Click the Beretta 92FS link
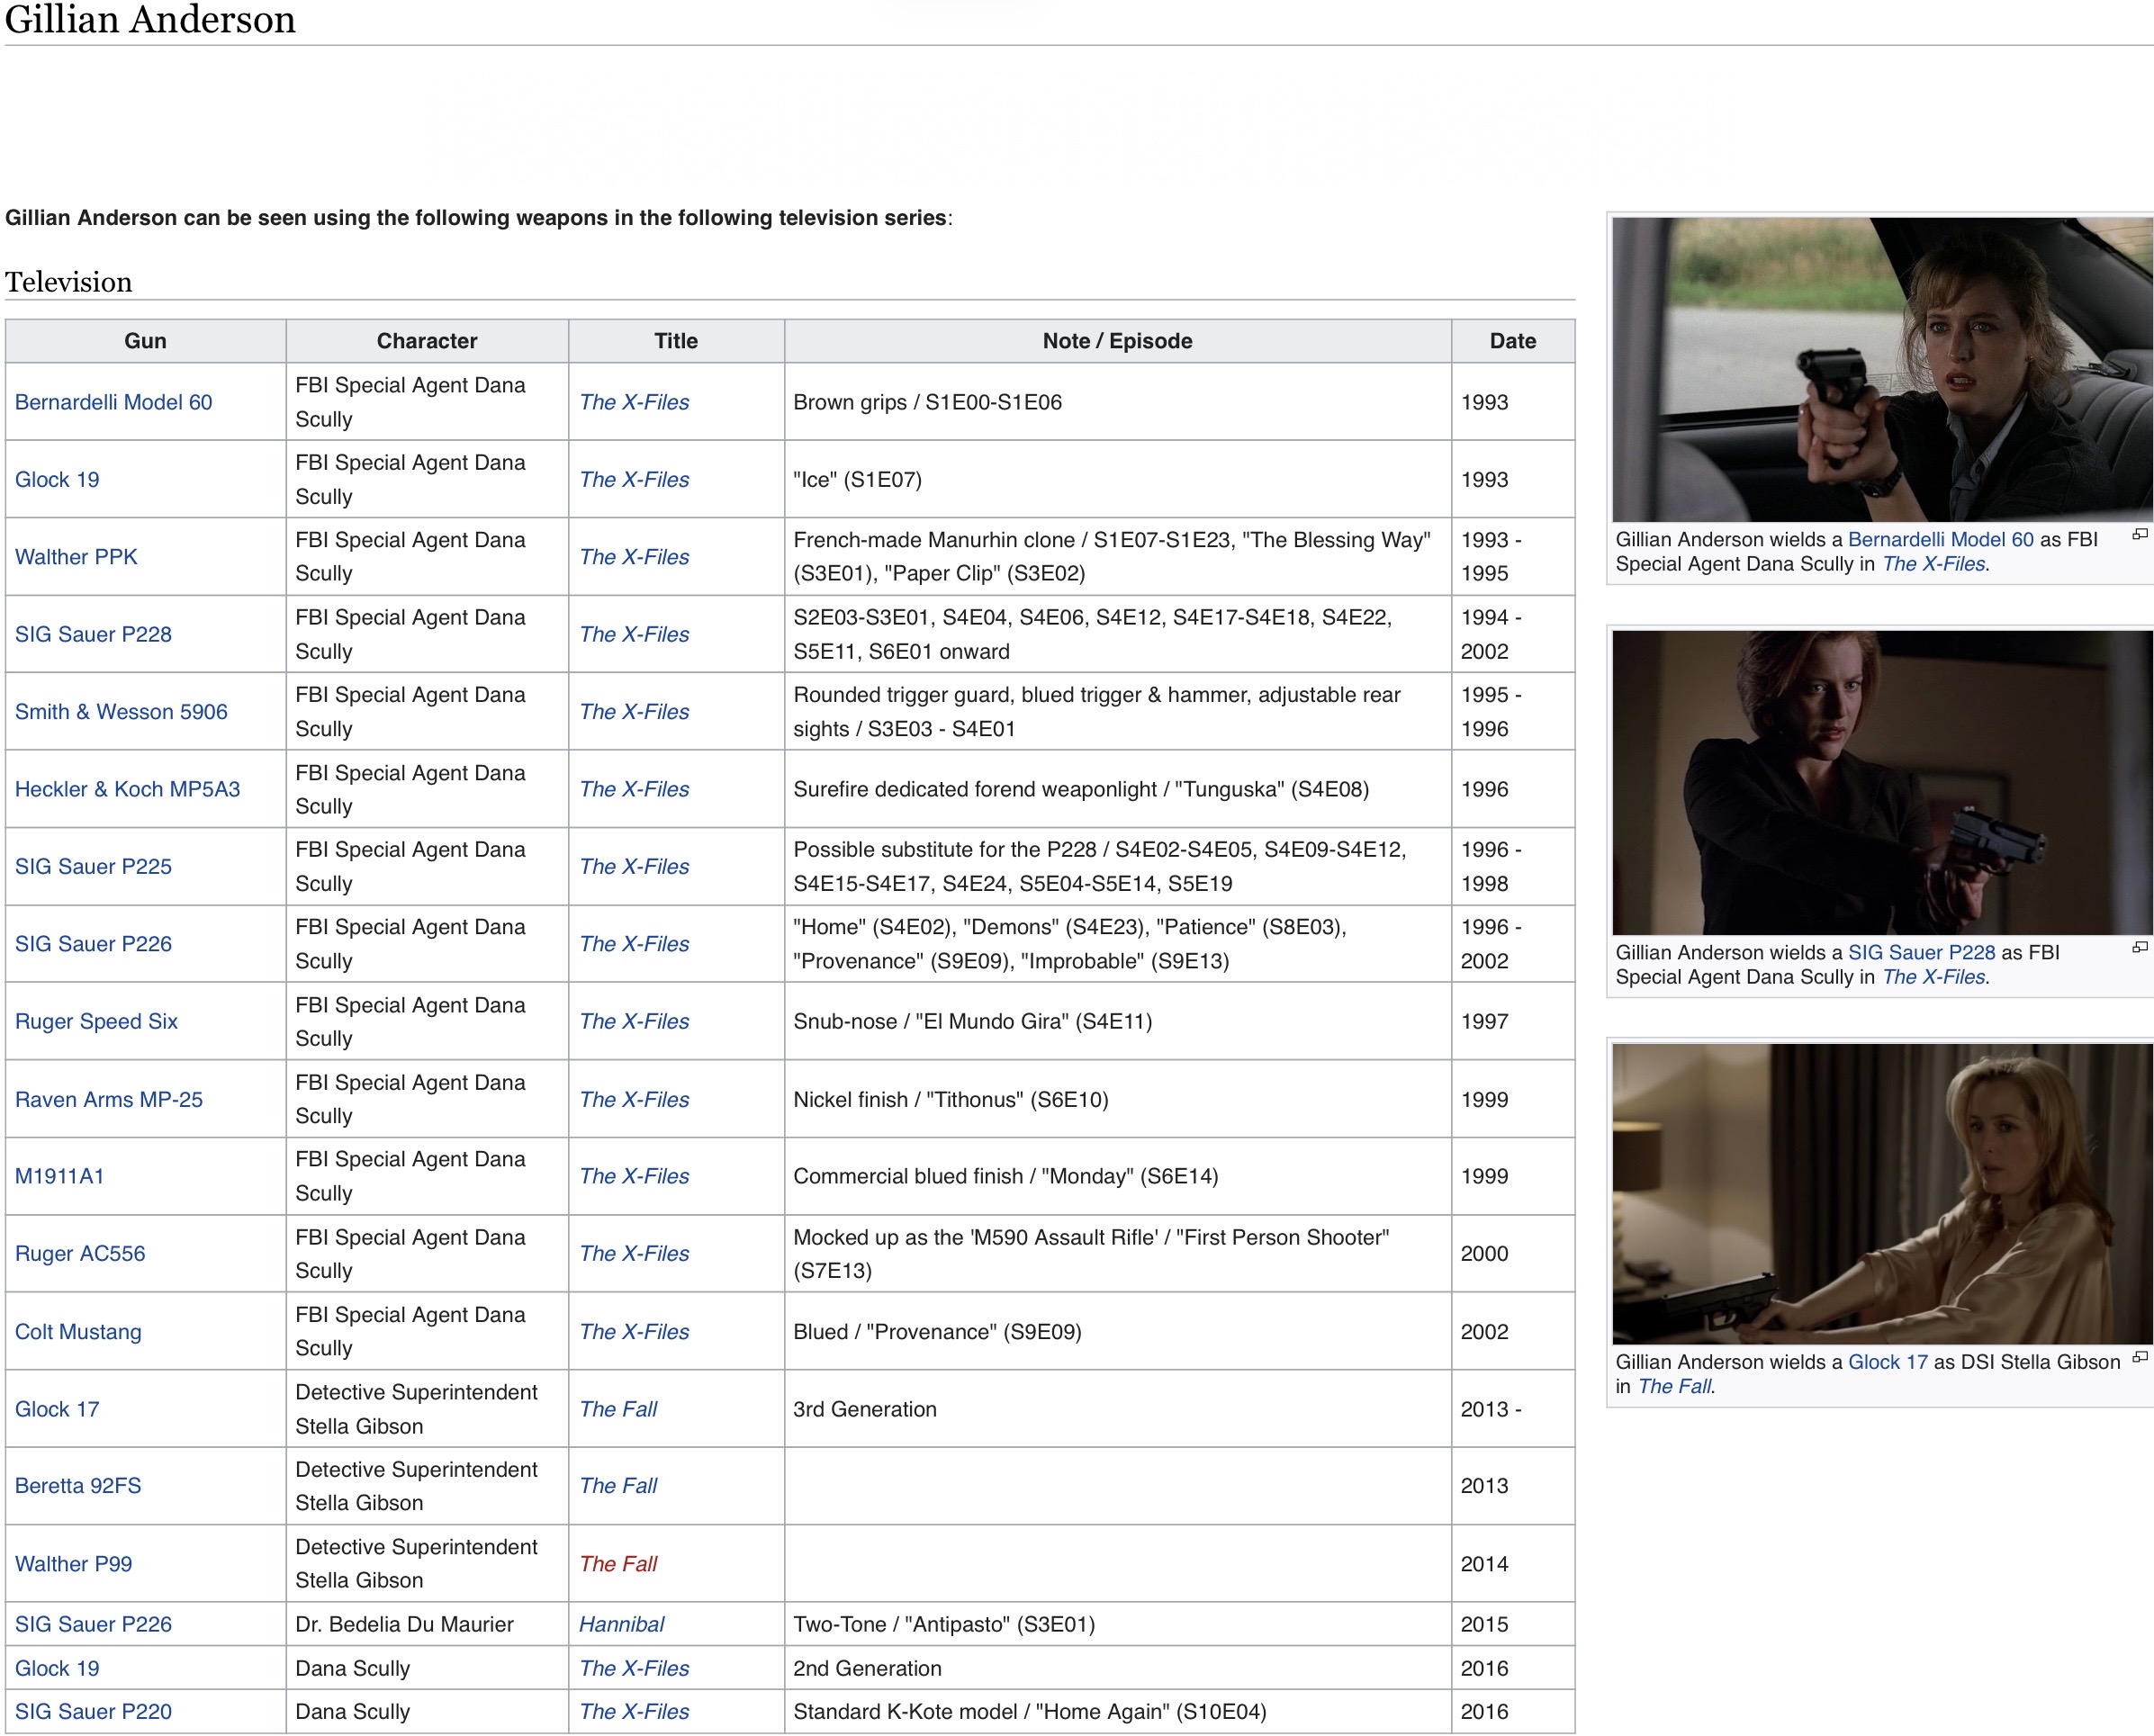Image resolution: width=2154 pixels, height=1736 pixels. pyautogui.click(x=78, y=1486)
